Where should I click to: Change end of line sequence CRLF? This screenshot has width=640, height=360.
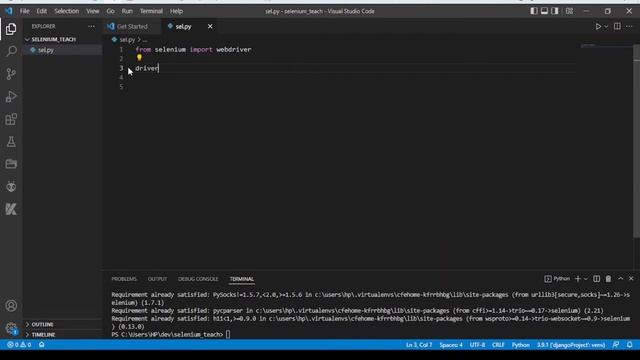point(498,345)
